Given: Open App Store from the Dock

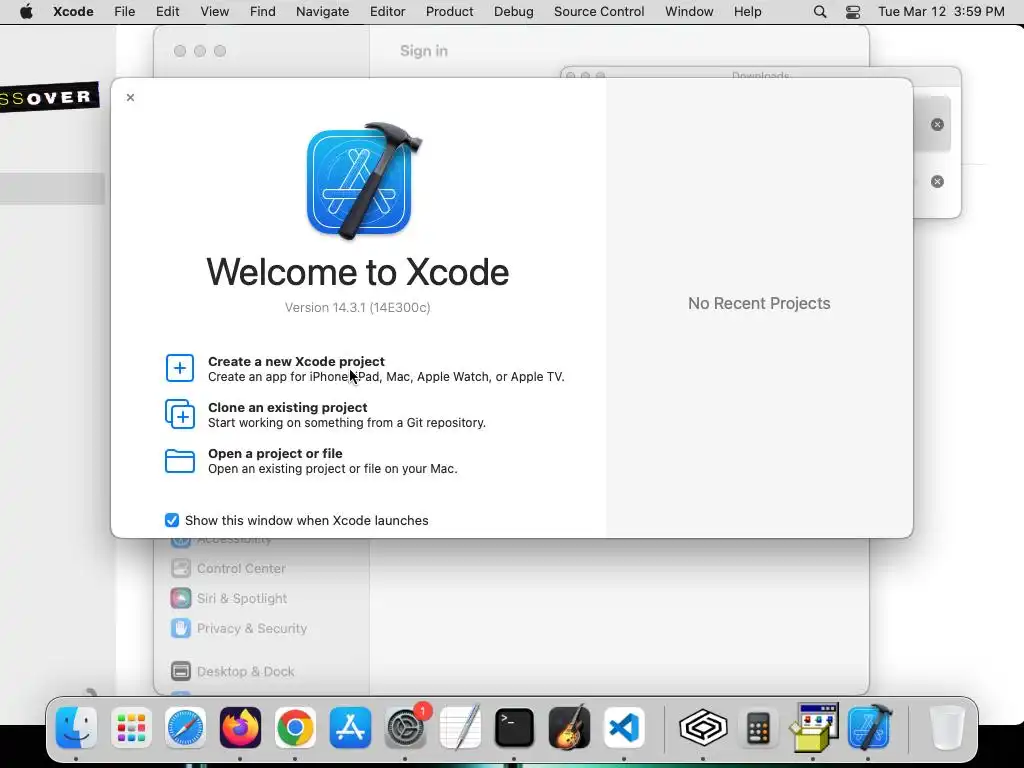Looking at the screenshot, I should pyautogui.click(x=350, y=728).
